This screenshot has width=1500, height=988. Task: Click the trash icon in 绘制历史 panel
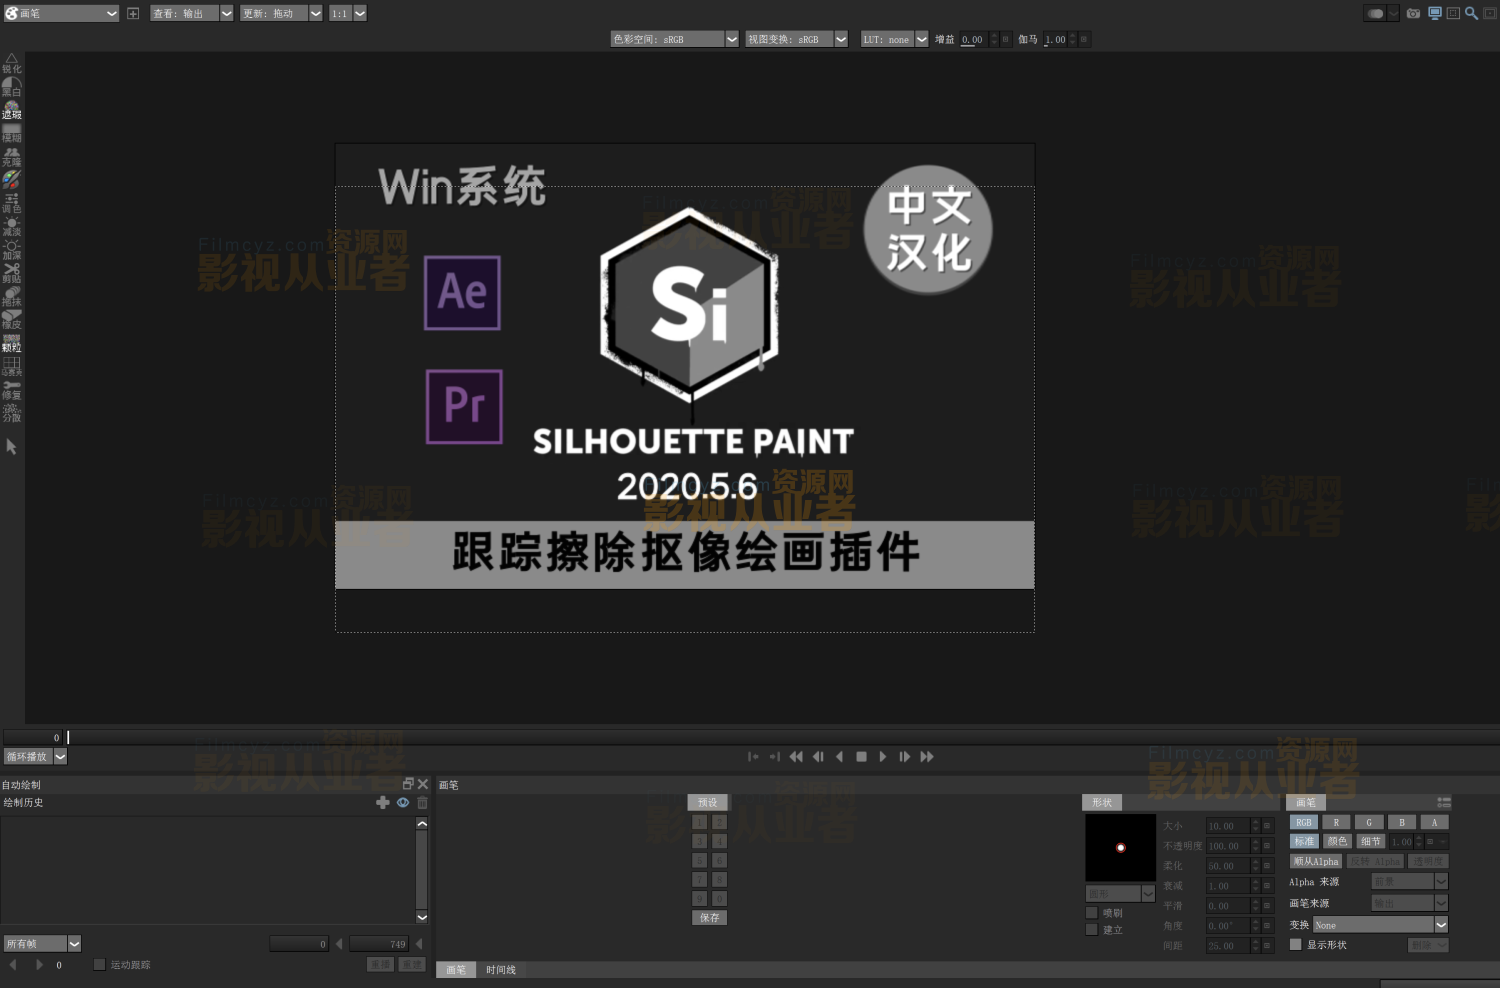422,802
